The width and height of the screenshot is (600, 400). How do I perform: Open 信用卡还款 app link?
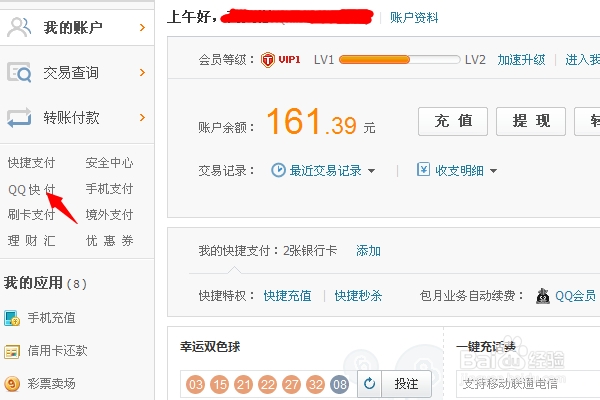click(x=57, y=351)
